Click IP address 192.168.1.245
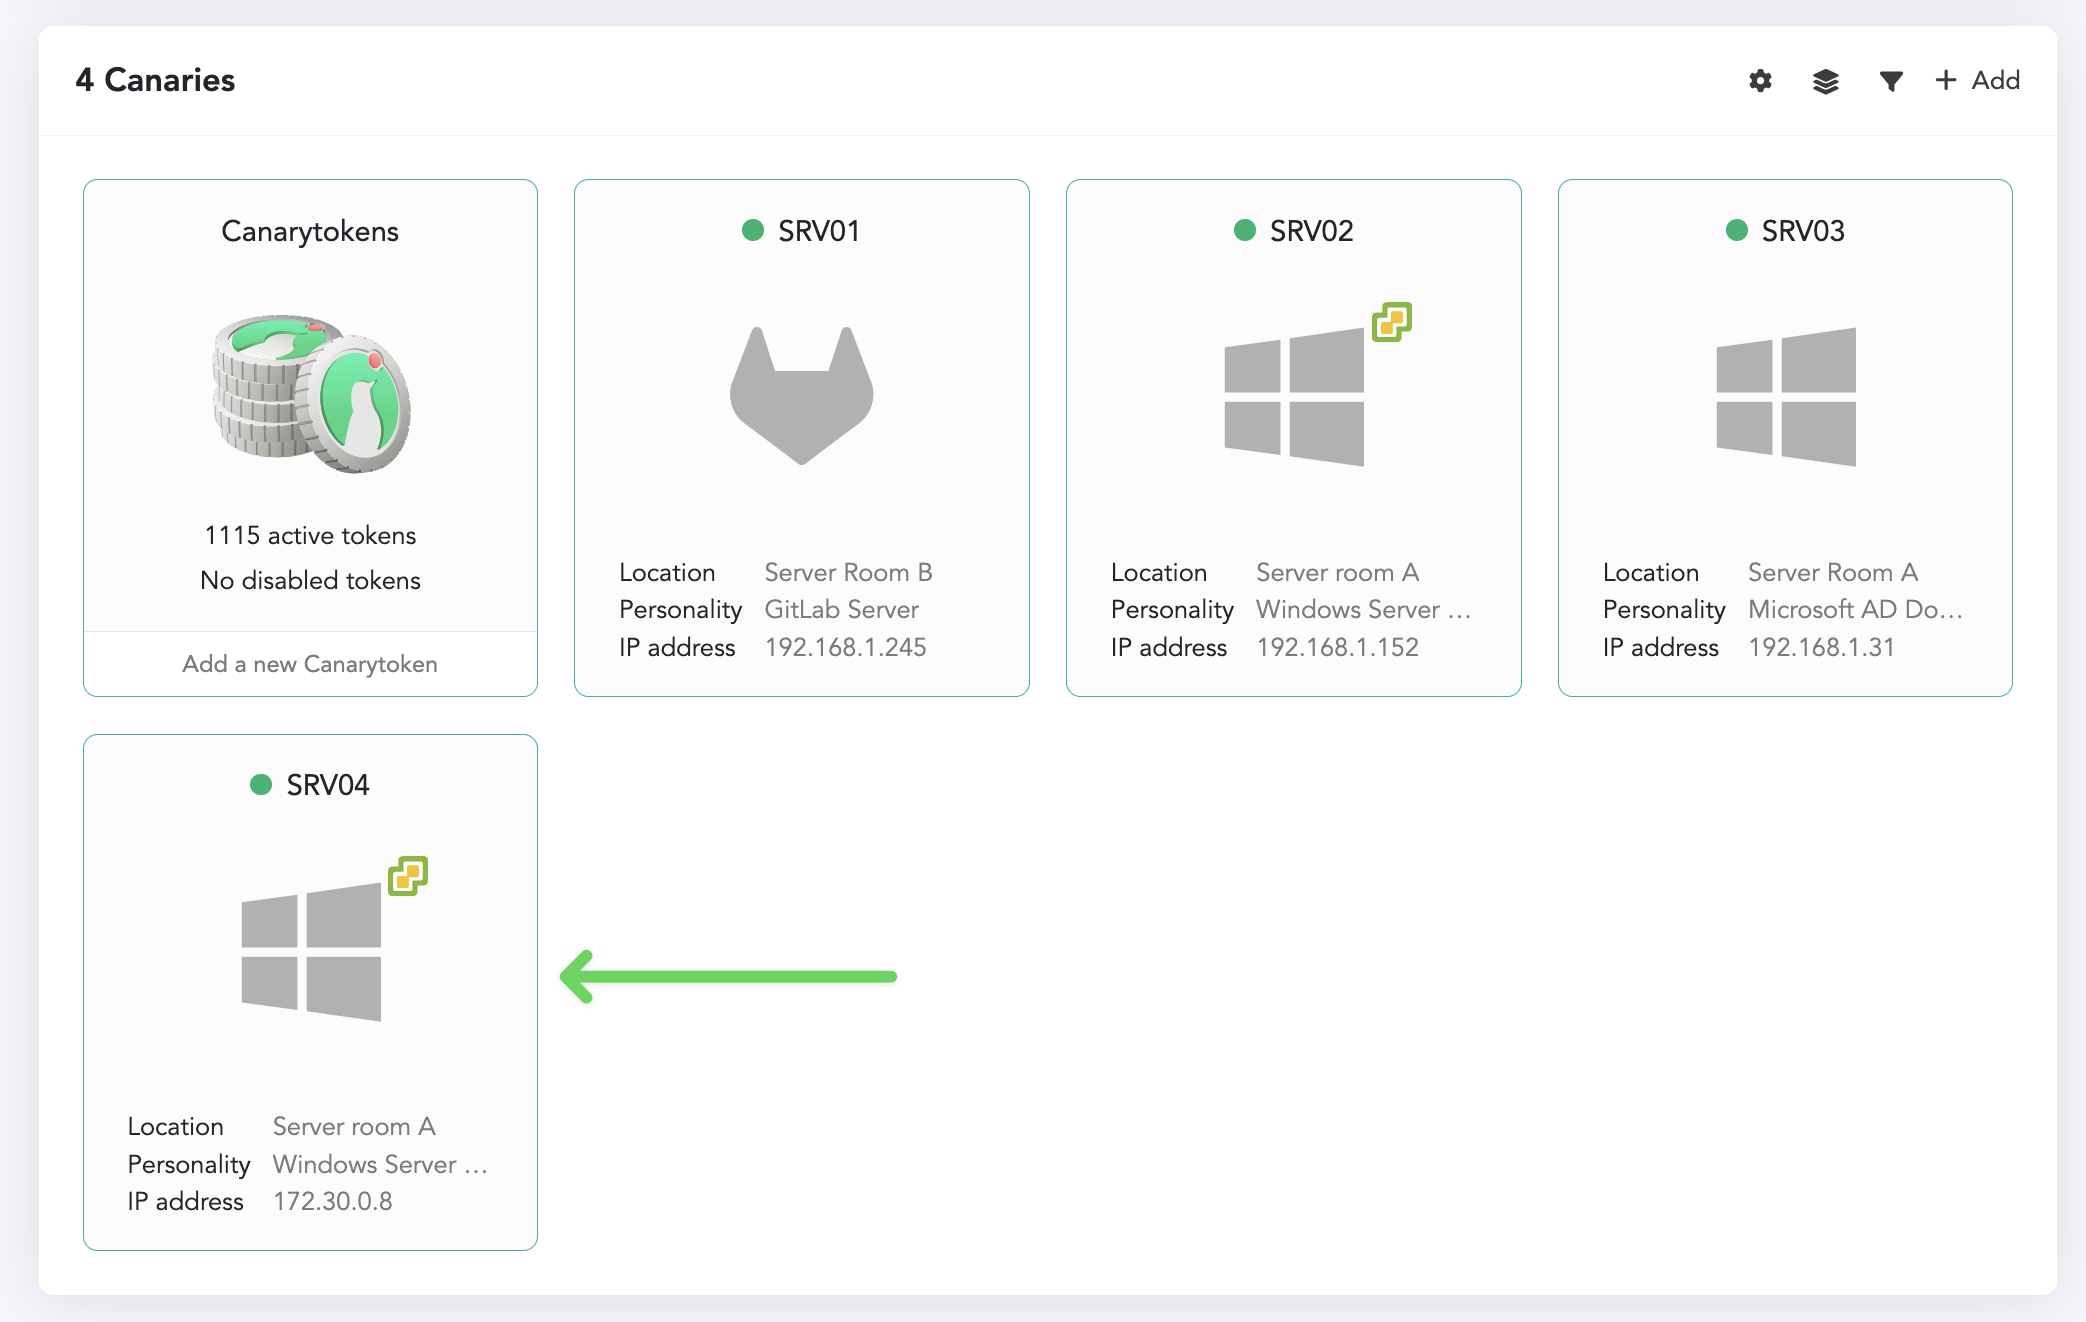Screen dimensions: 2086x1322 (x=845, y=647)
